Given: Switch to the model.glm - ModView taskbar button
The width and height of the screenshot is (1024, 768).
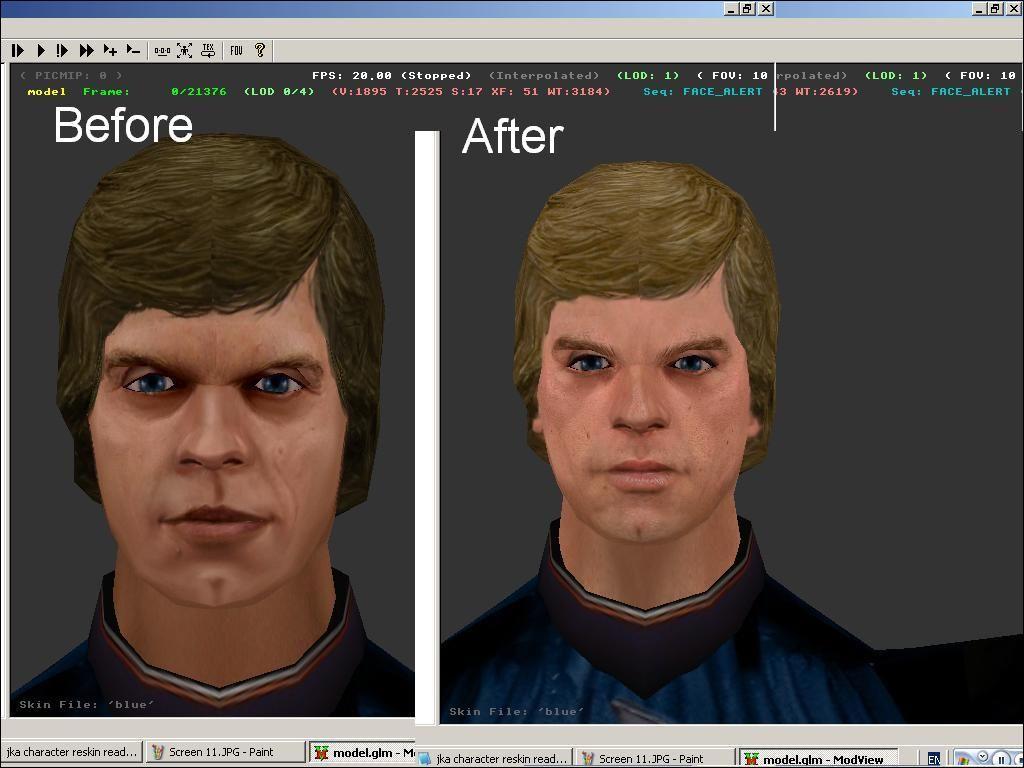Looking at the screenshot, I should [x=816, y=759].
